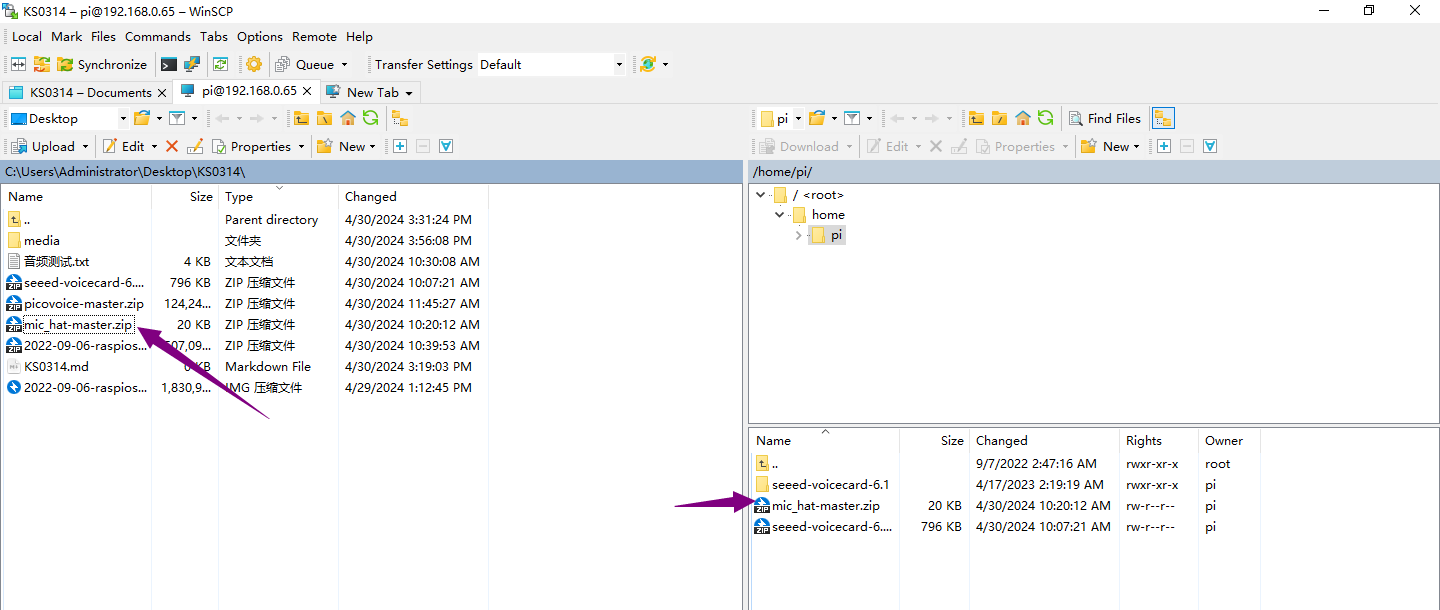This screenshot has width=1440, height=610.
Task: Click the local New button
Action: point(343,146)
